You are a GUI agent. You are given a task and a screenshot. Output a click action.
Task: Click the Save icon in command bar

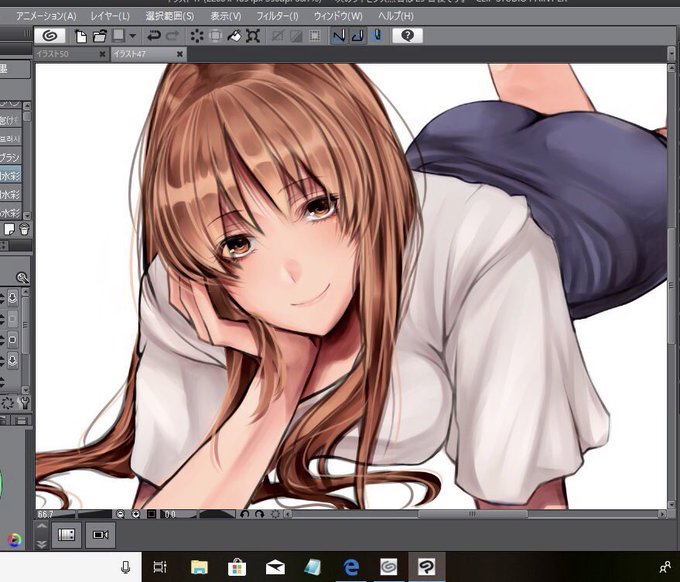[x=118, y=36]
